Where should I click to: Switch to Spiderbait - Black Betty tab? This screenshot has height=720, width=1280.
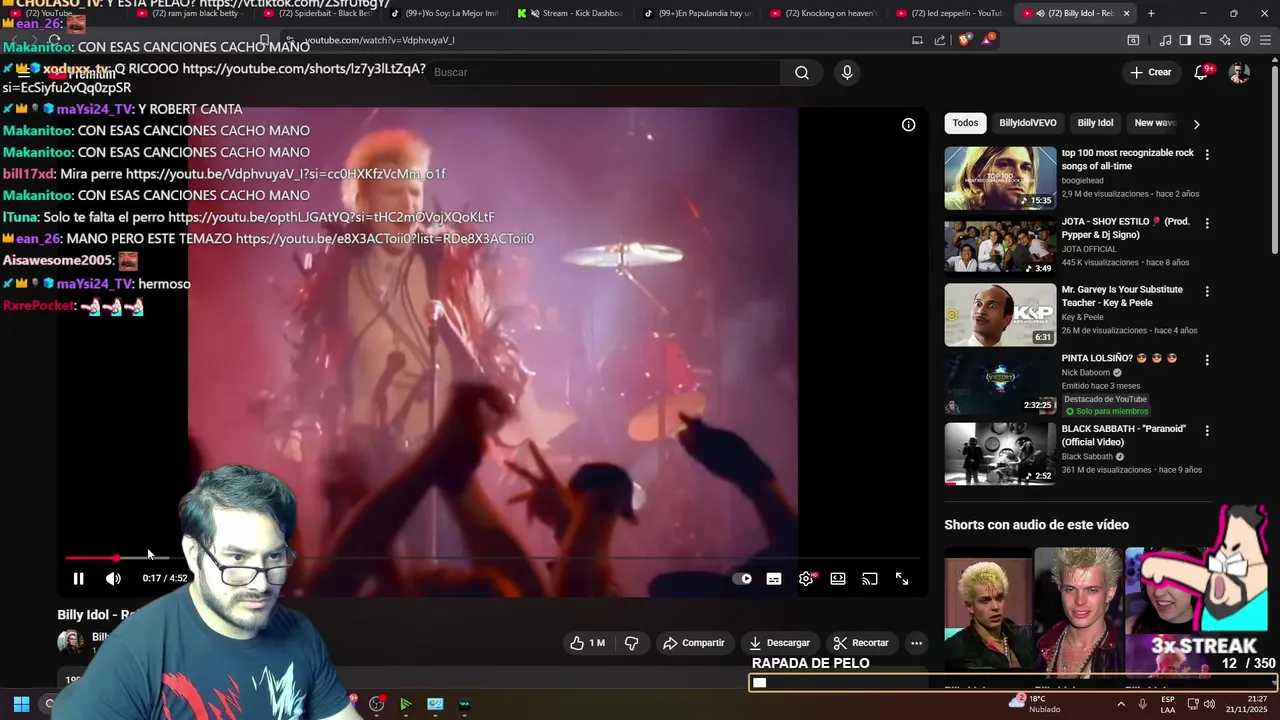(x=318, y=13)
